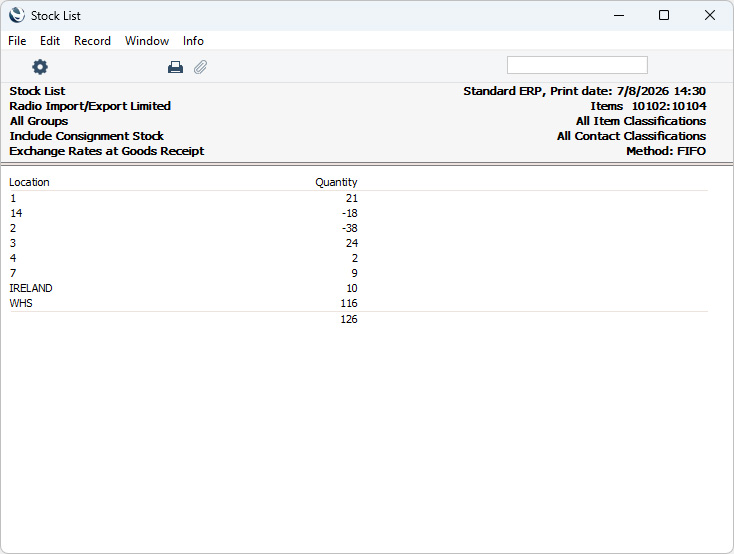Click 'Items 10102:10104' range text

pyautogui.click(x=648, y=106)
